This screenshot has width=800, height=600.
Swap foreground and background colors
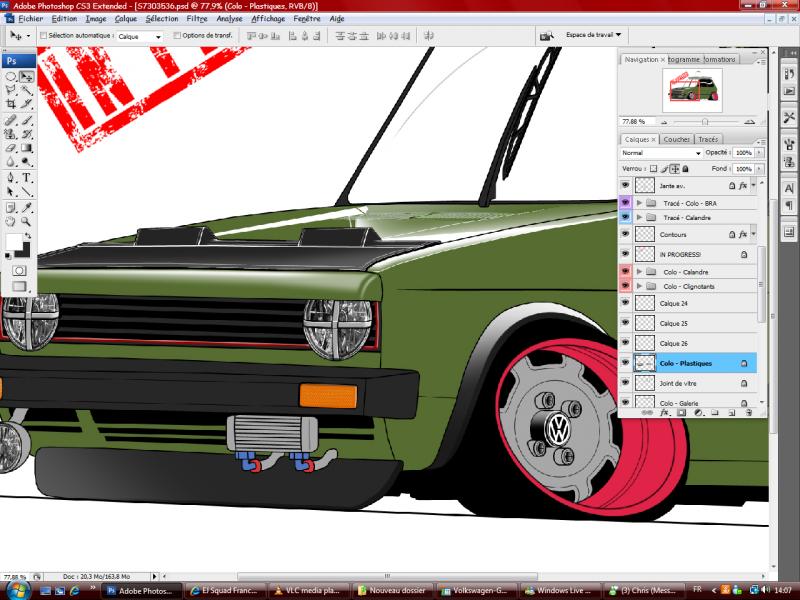tap(28, 236)
